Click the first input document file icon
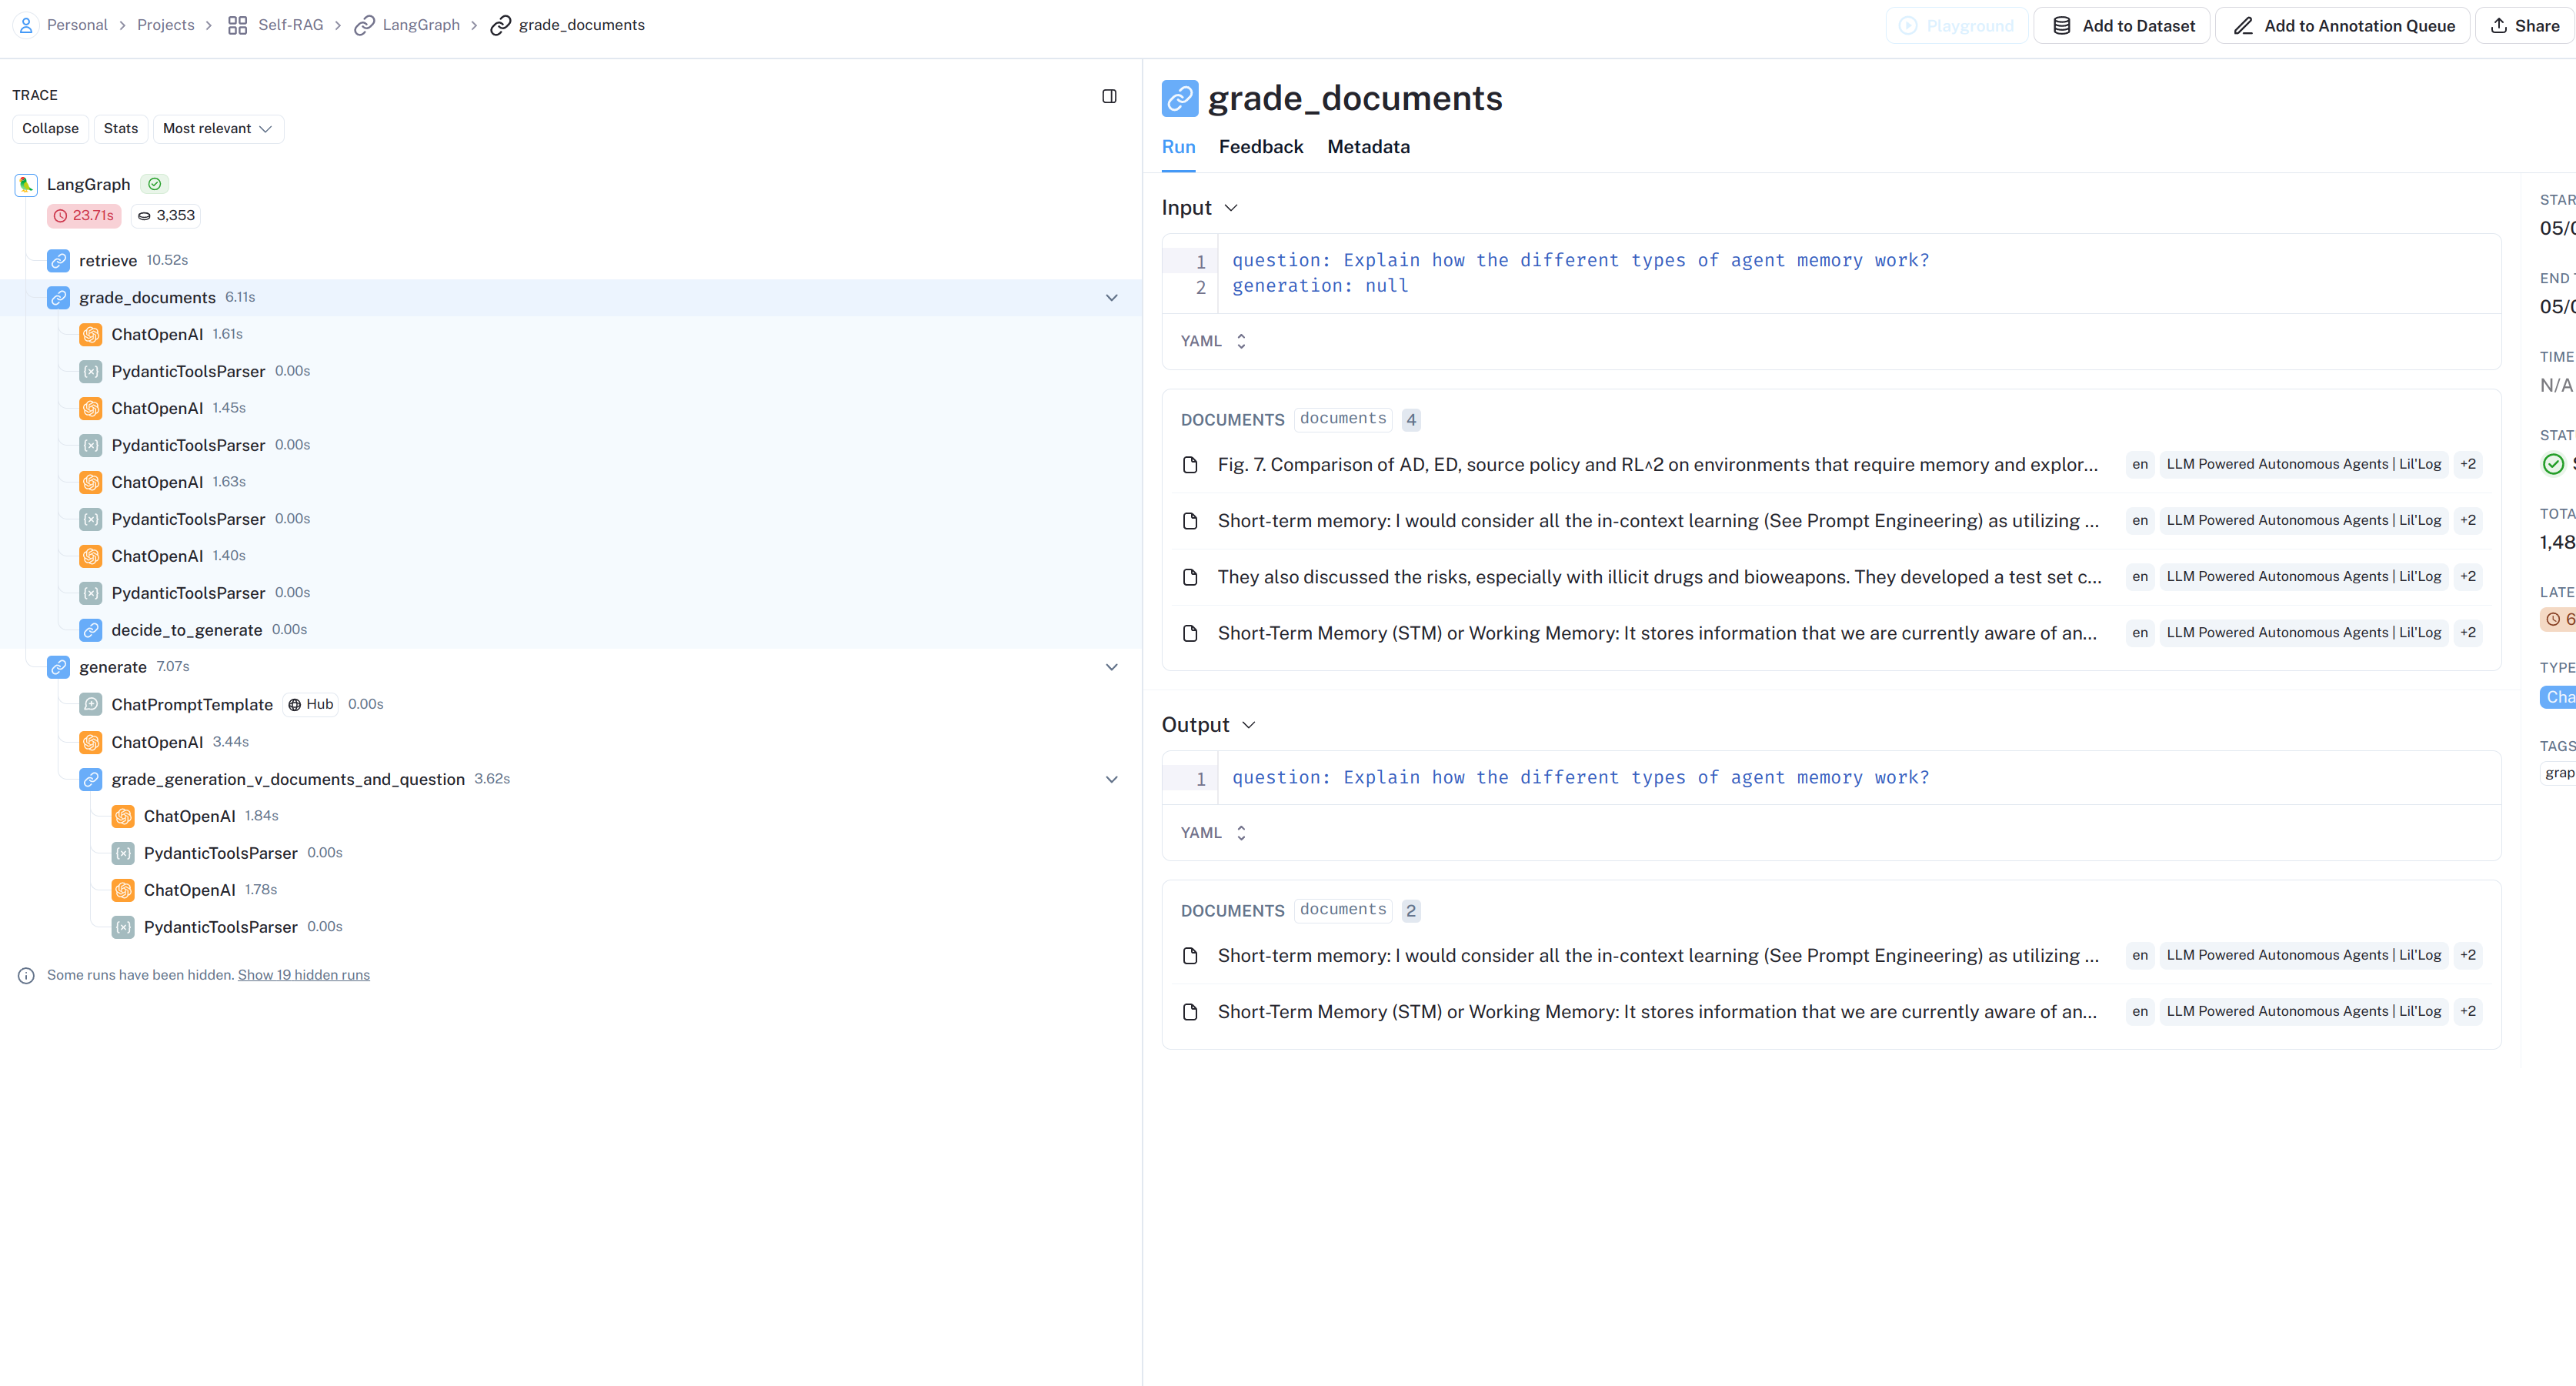 tap(1190, 464)
